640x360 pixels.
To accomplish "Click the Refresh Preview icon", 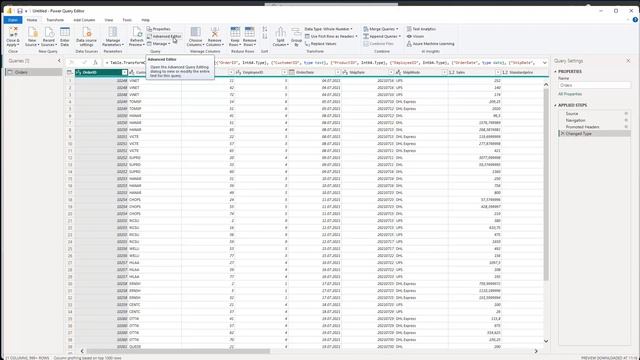I will coord(137,32).
